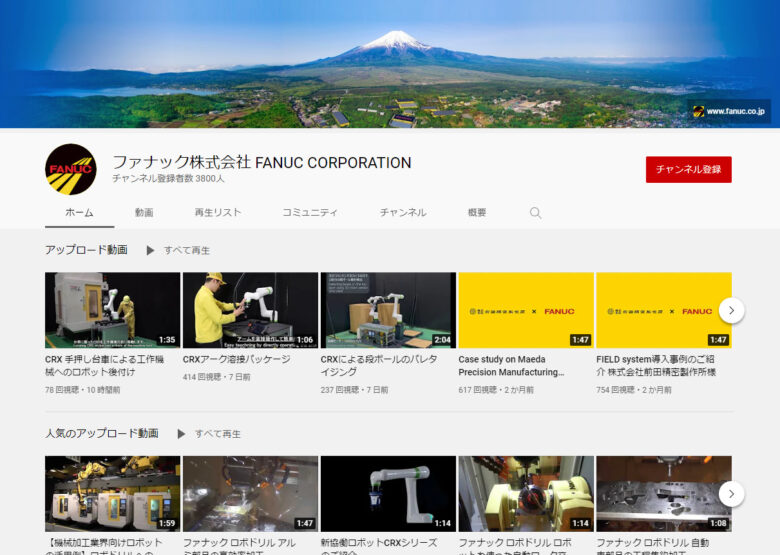Open FIELD system導入事例 yellow thumbnail
The width and height of the screenshot is (780, 555).
(x=663, y=310)
